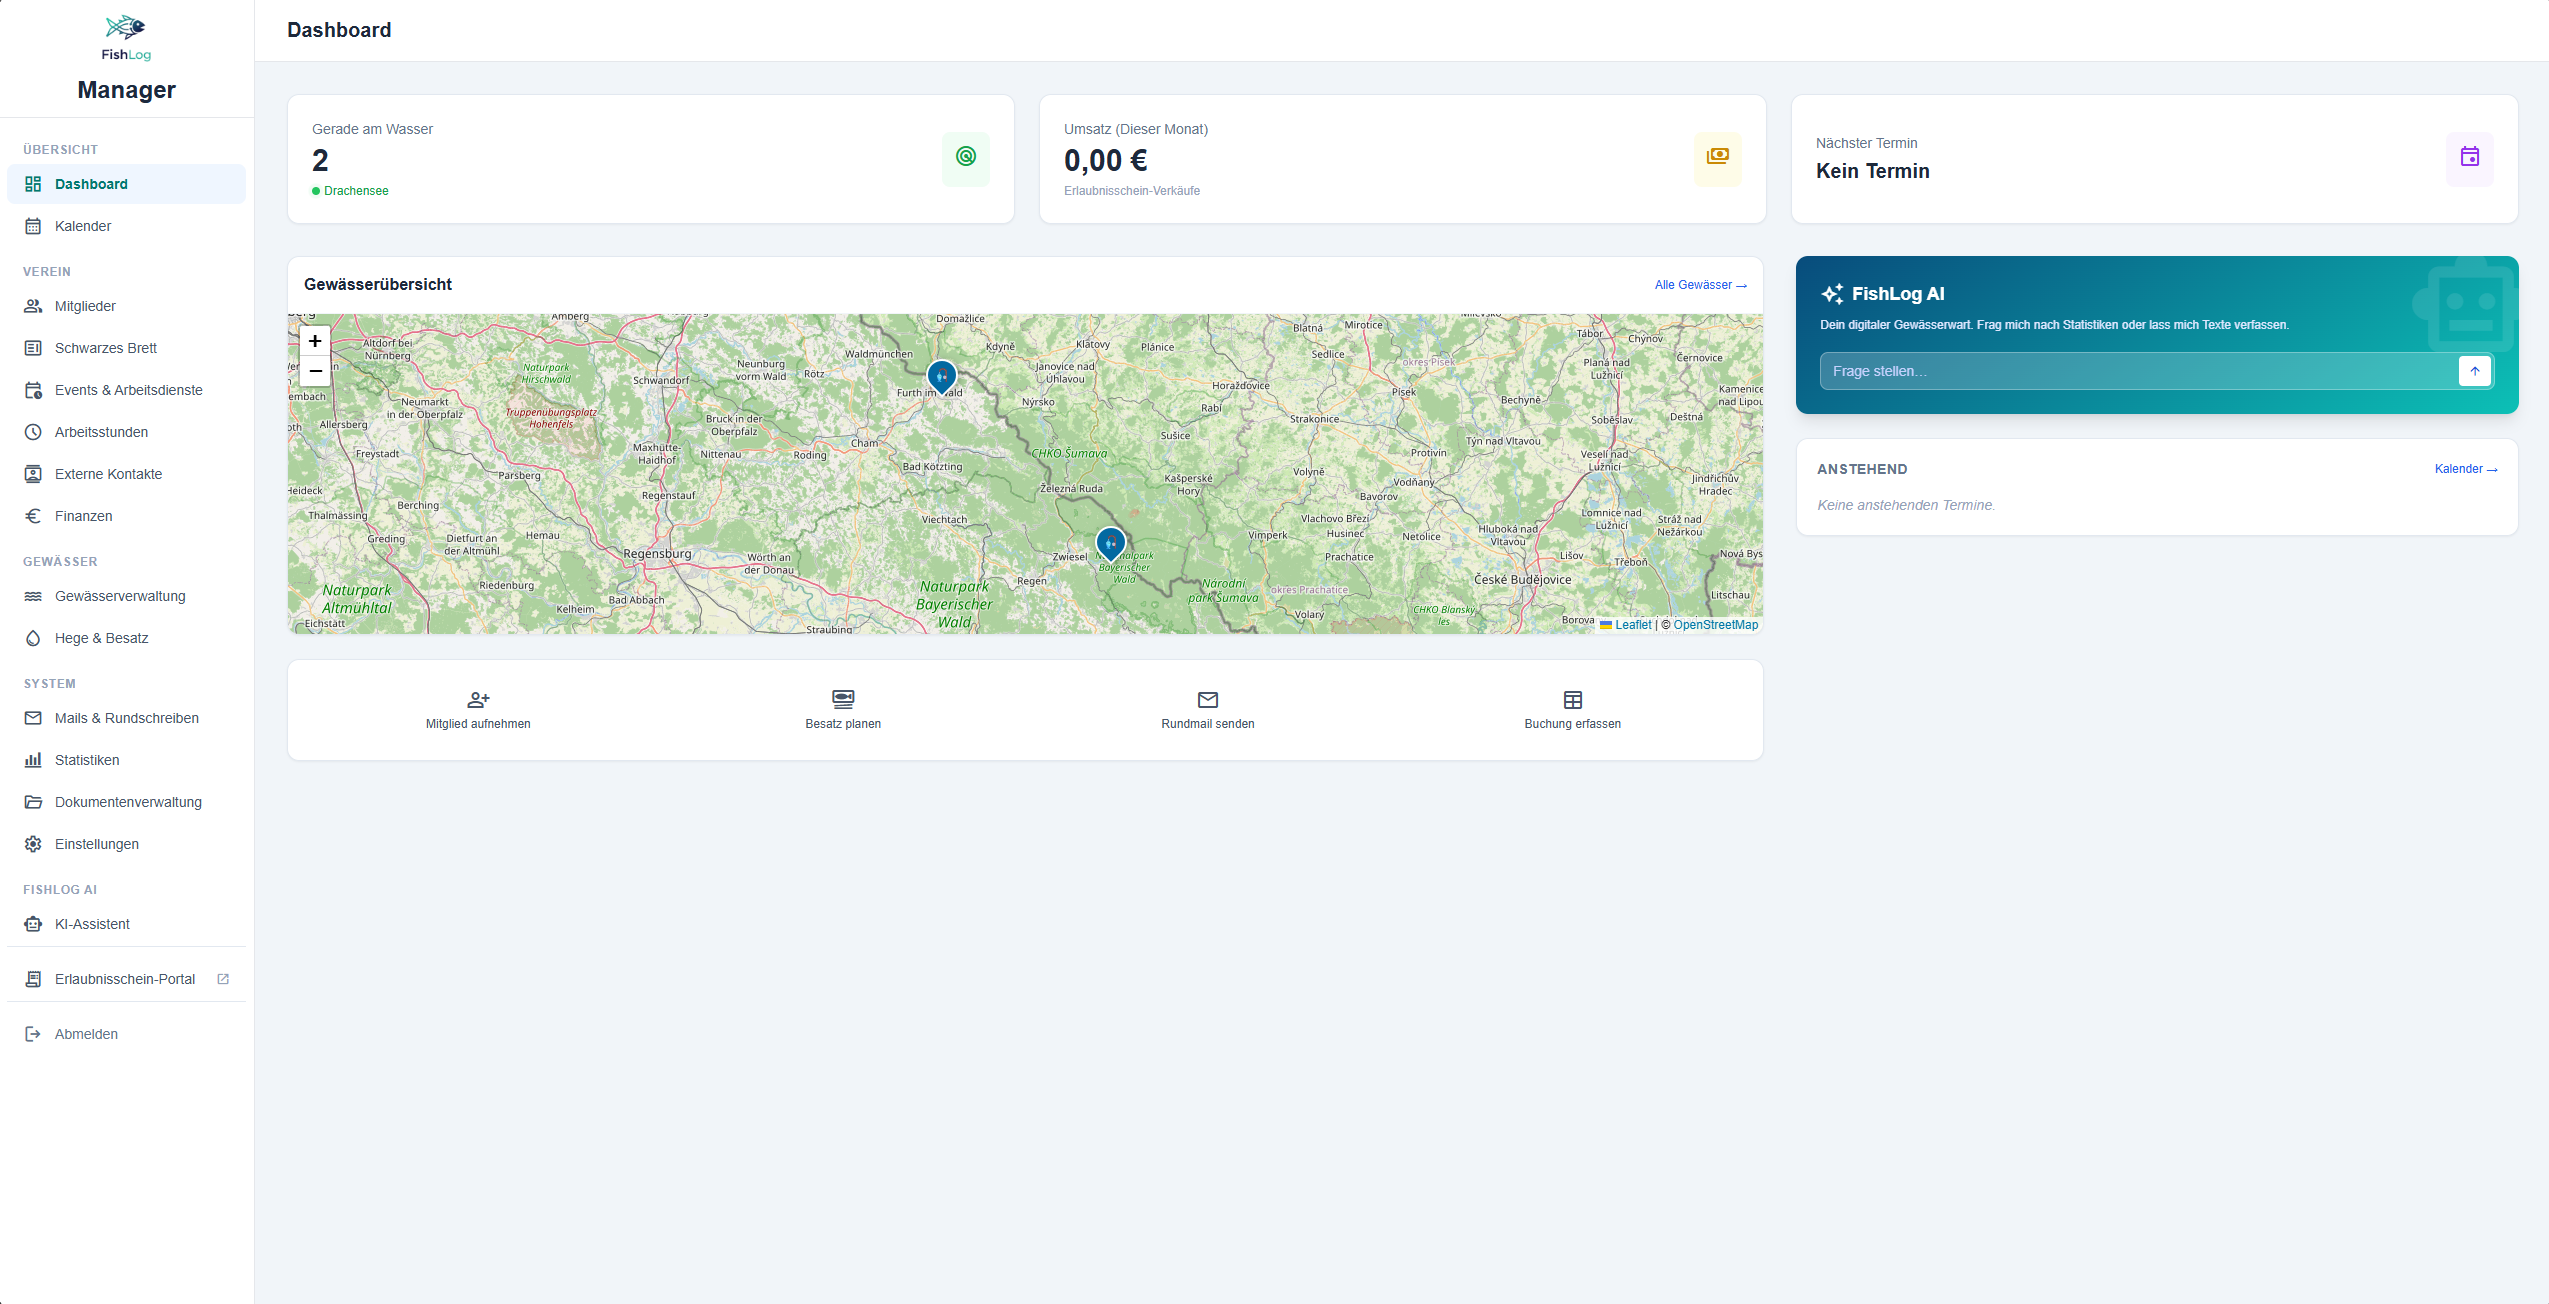2549x1304 pixels.
Task: Follow Kalender link in Anstehend panel
Action: pos(2466,469)
